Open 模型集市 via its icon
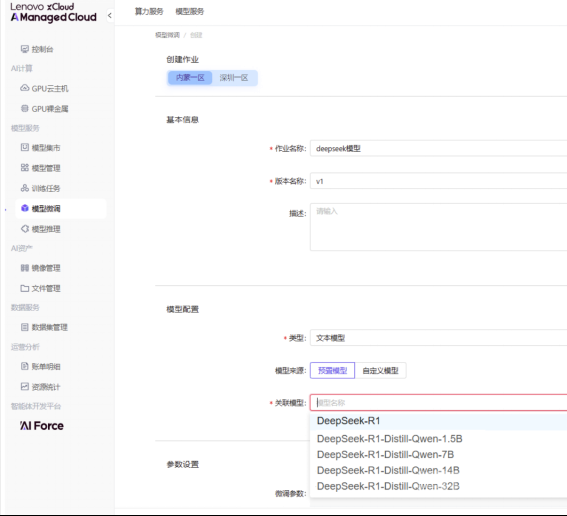 (x=25, y=147)
